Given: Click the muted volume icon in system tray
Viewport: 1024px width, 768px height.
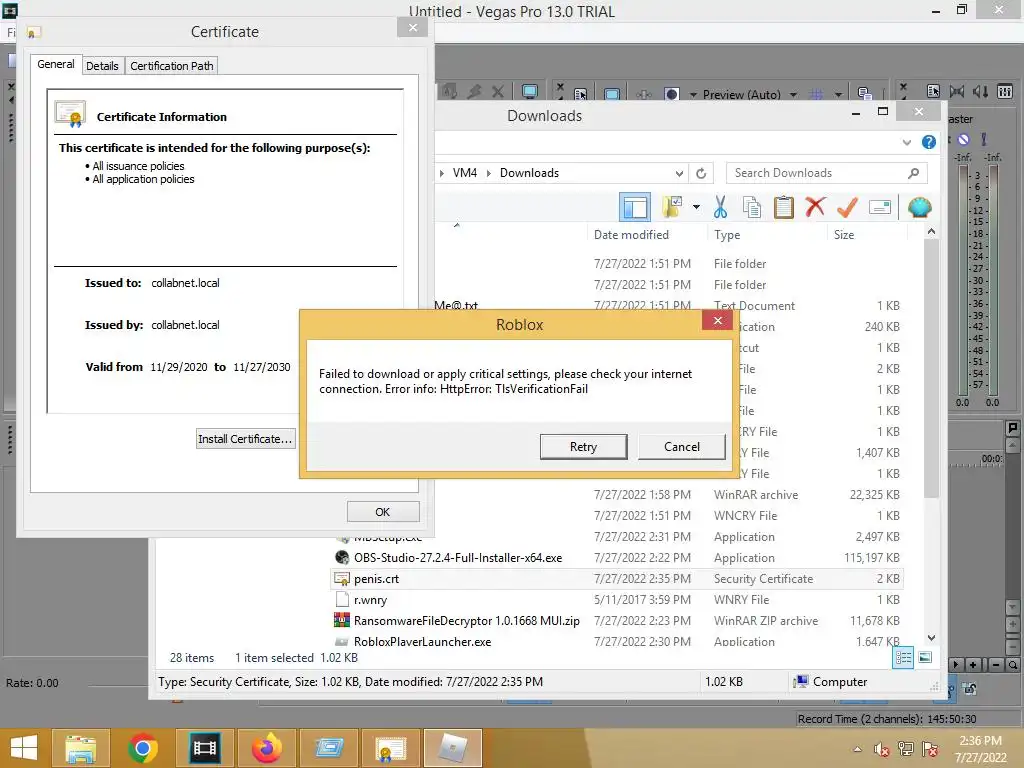Looking at the screenshot, I should pyautogui.click(x=881, y=749).
